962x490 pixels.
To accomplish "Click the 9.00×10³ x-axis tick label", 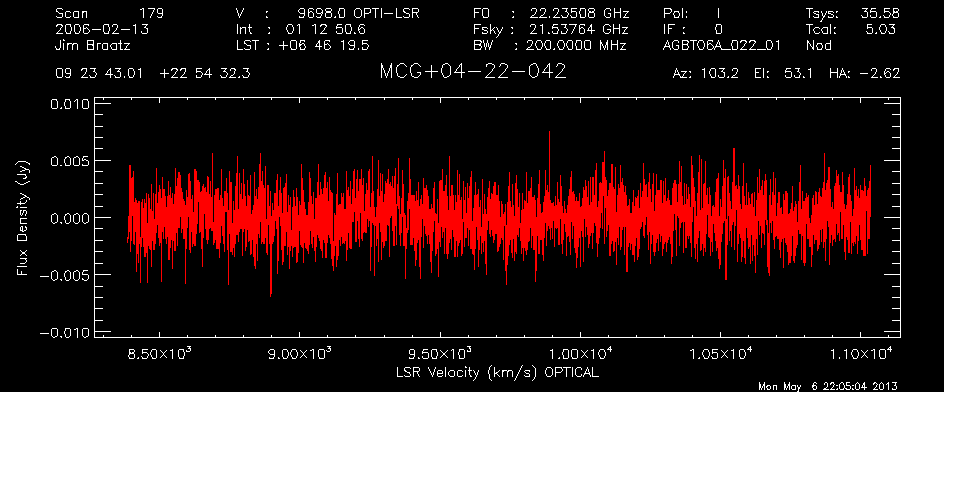I will [299, 354].
